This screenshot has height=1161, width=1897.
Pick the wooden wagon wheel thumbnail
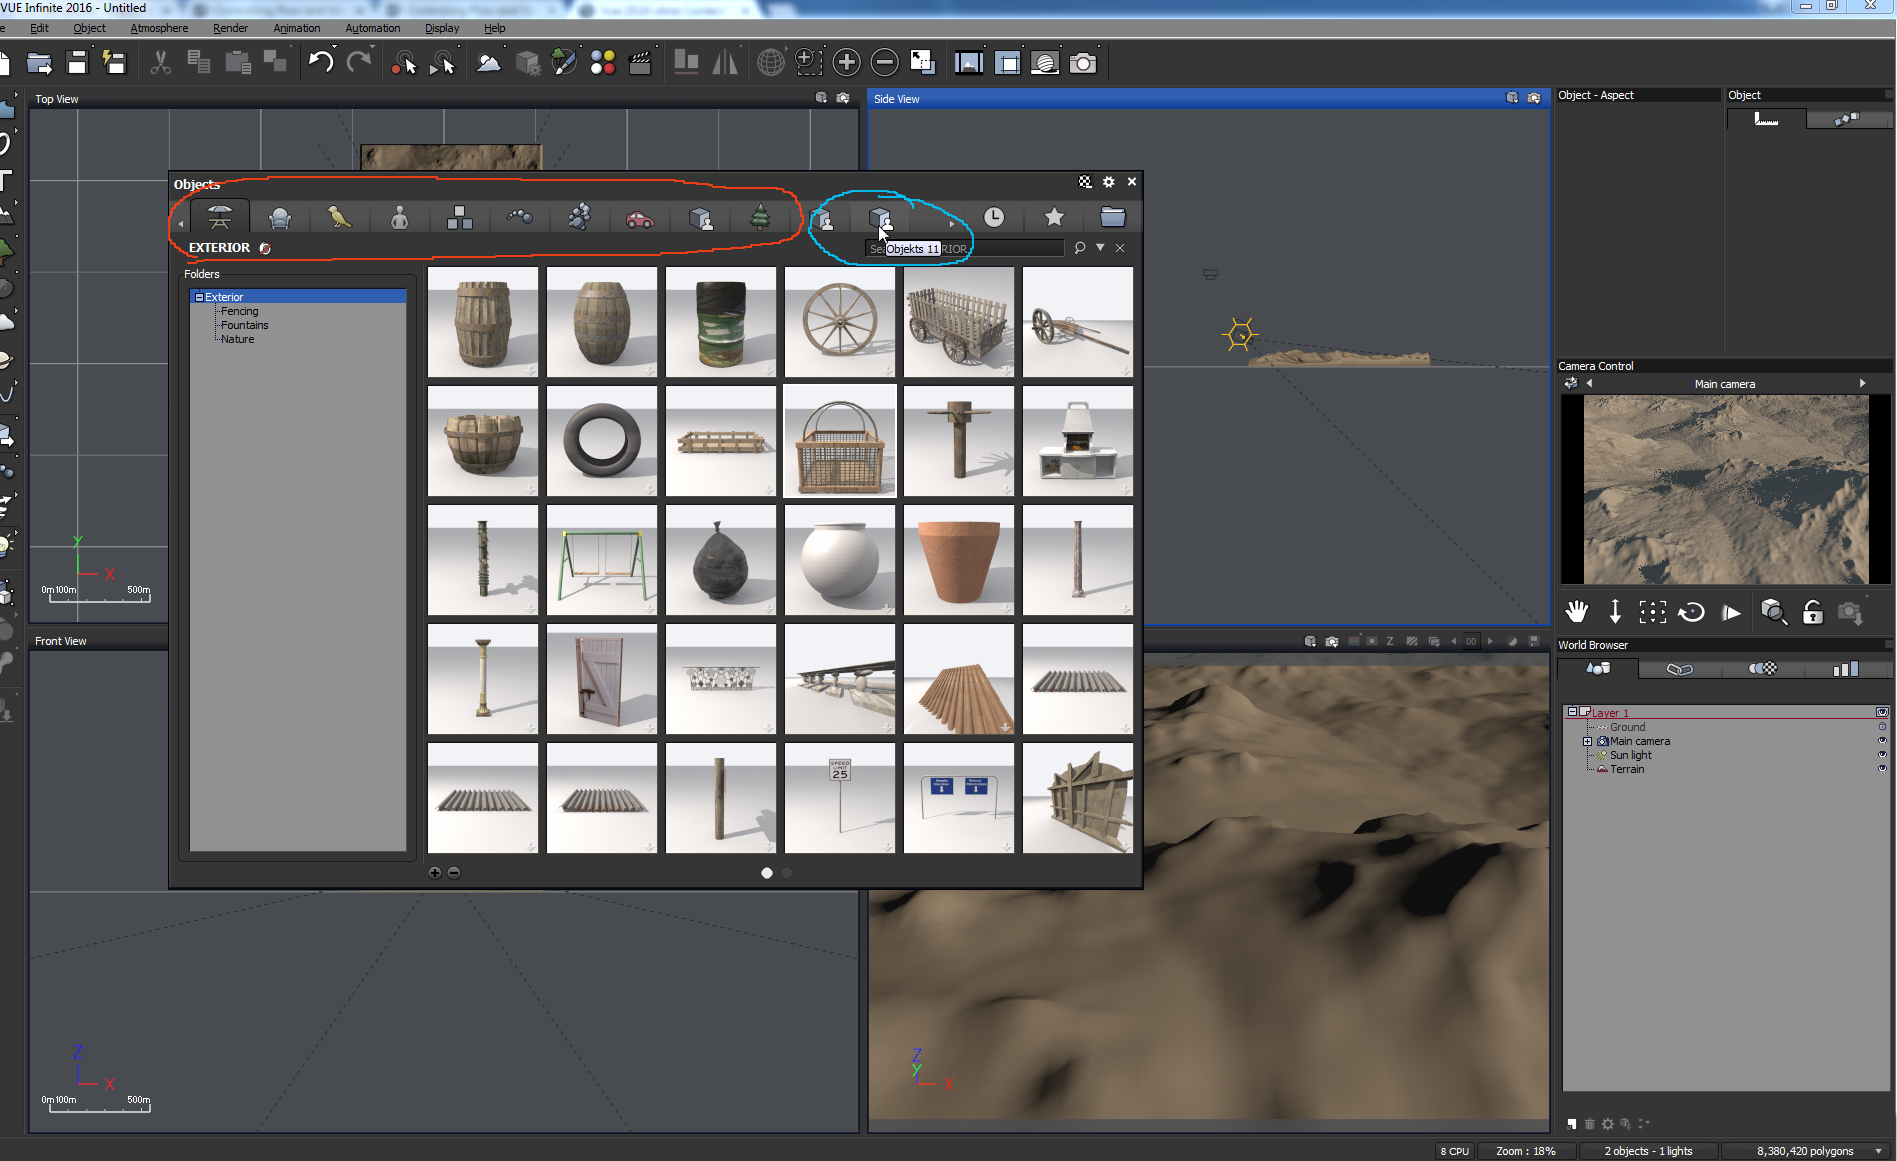840,321
